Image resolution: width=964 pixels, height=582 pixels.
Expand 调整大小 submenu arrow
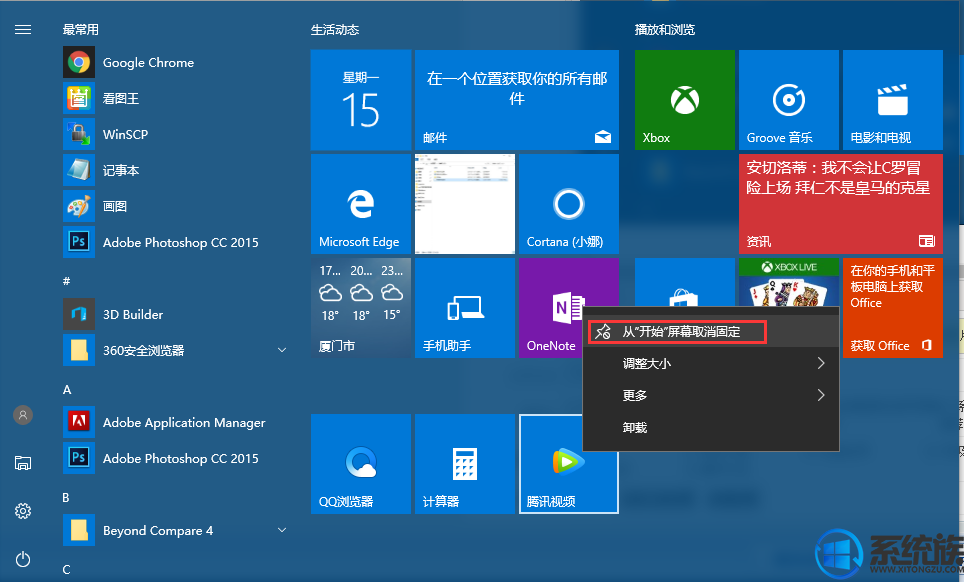click(x=821, y=363)
